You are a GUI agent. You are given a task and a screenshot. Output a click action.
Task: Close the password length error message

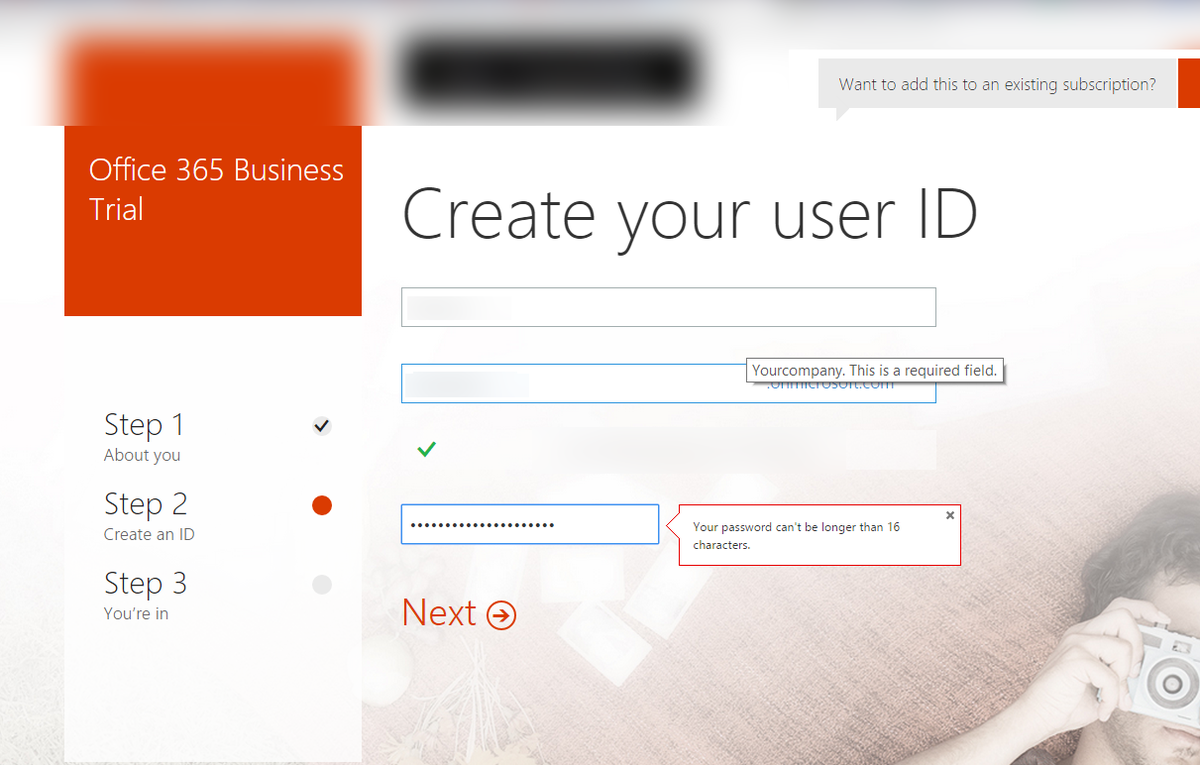[950, 515]
